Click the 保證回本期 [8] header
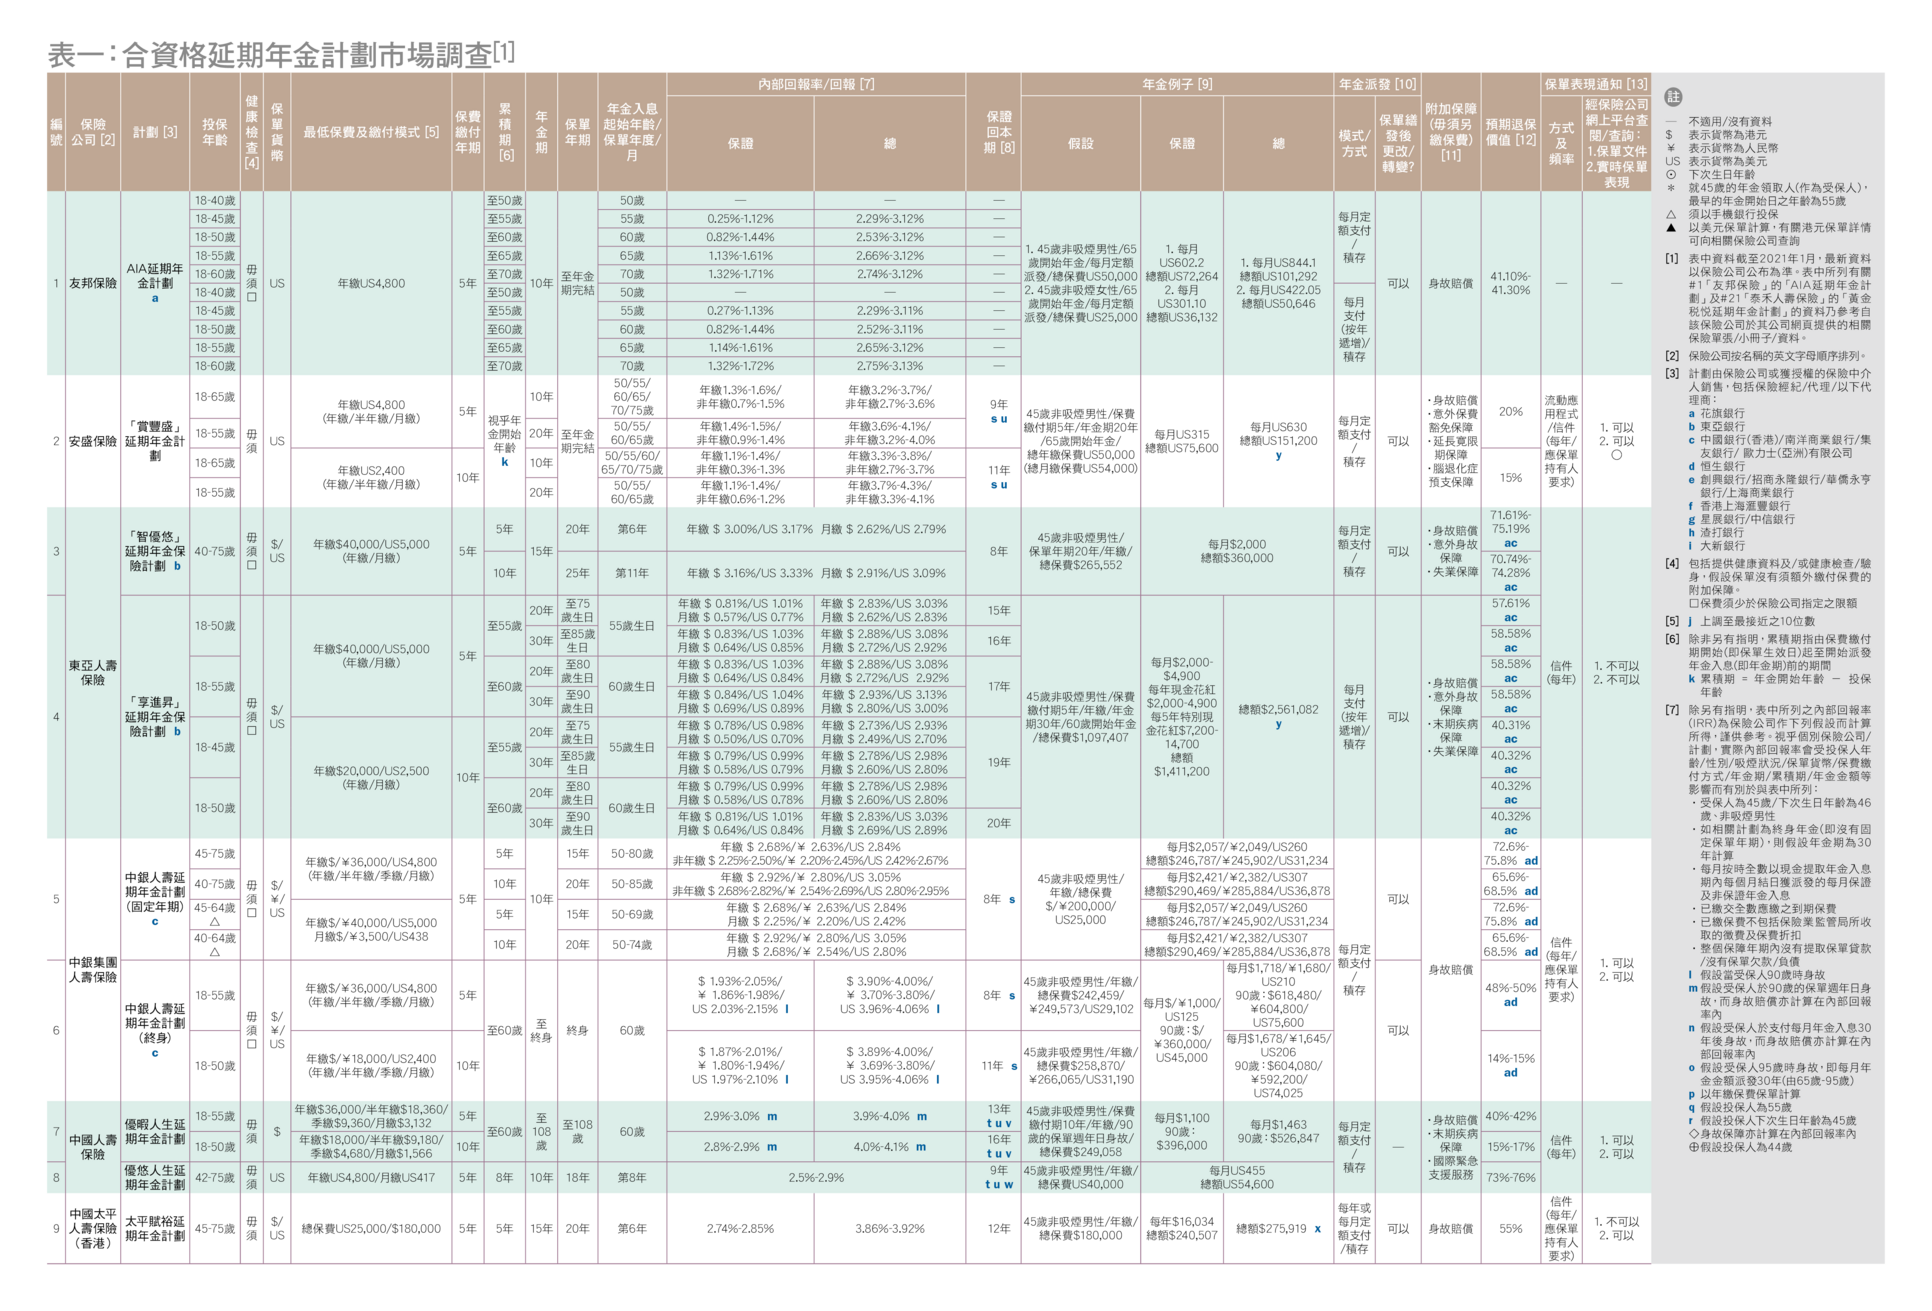This screenshot has height=1311, width=1932. [x=998, y=132]
